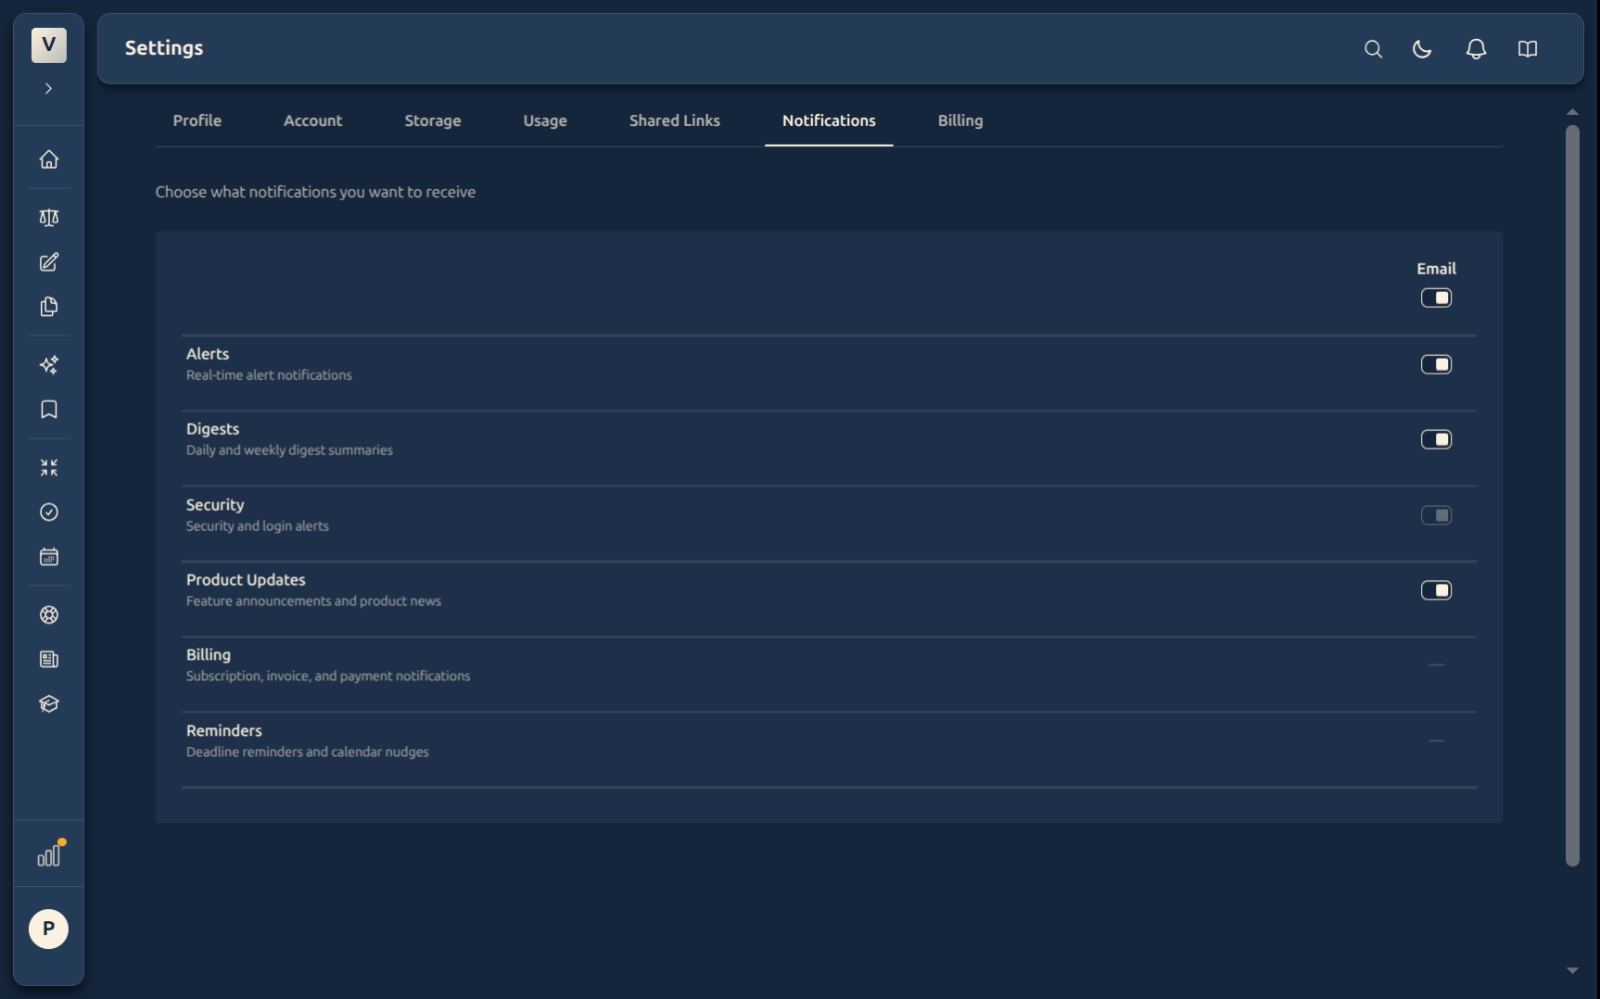1600x999 pixels.
Task: Toggle Security email notifications switch
Action: point(1436,515)
